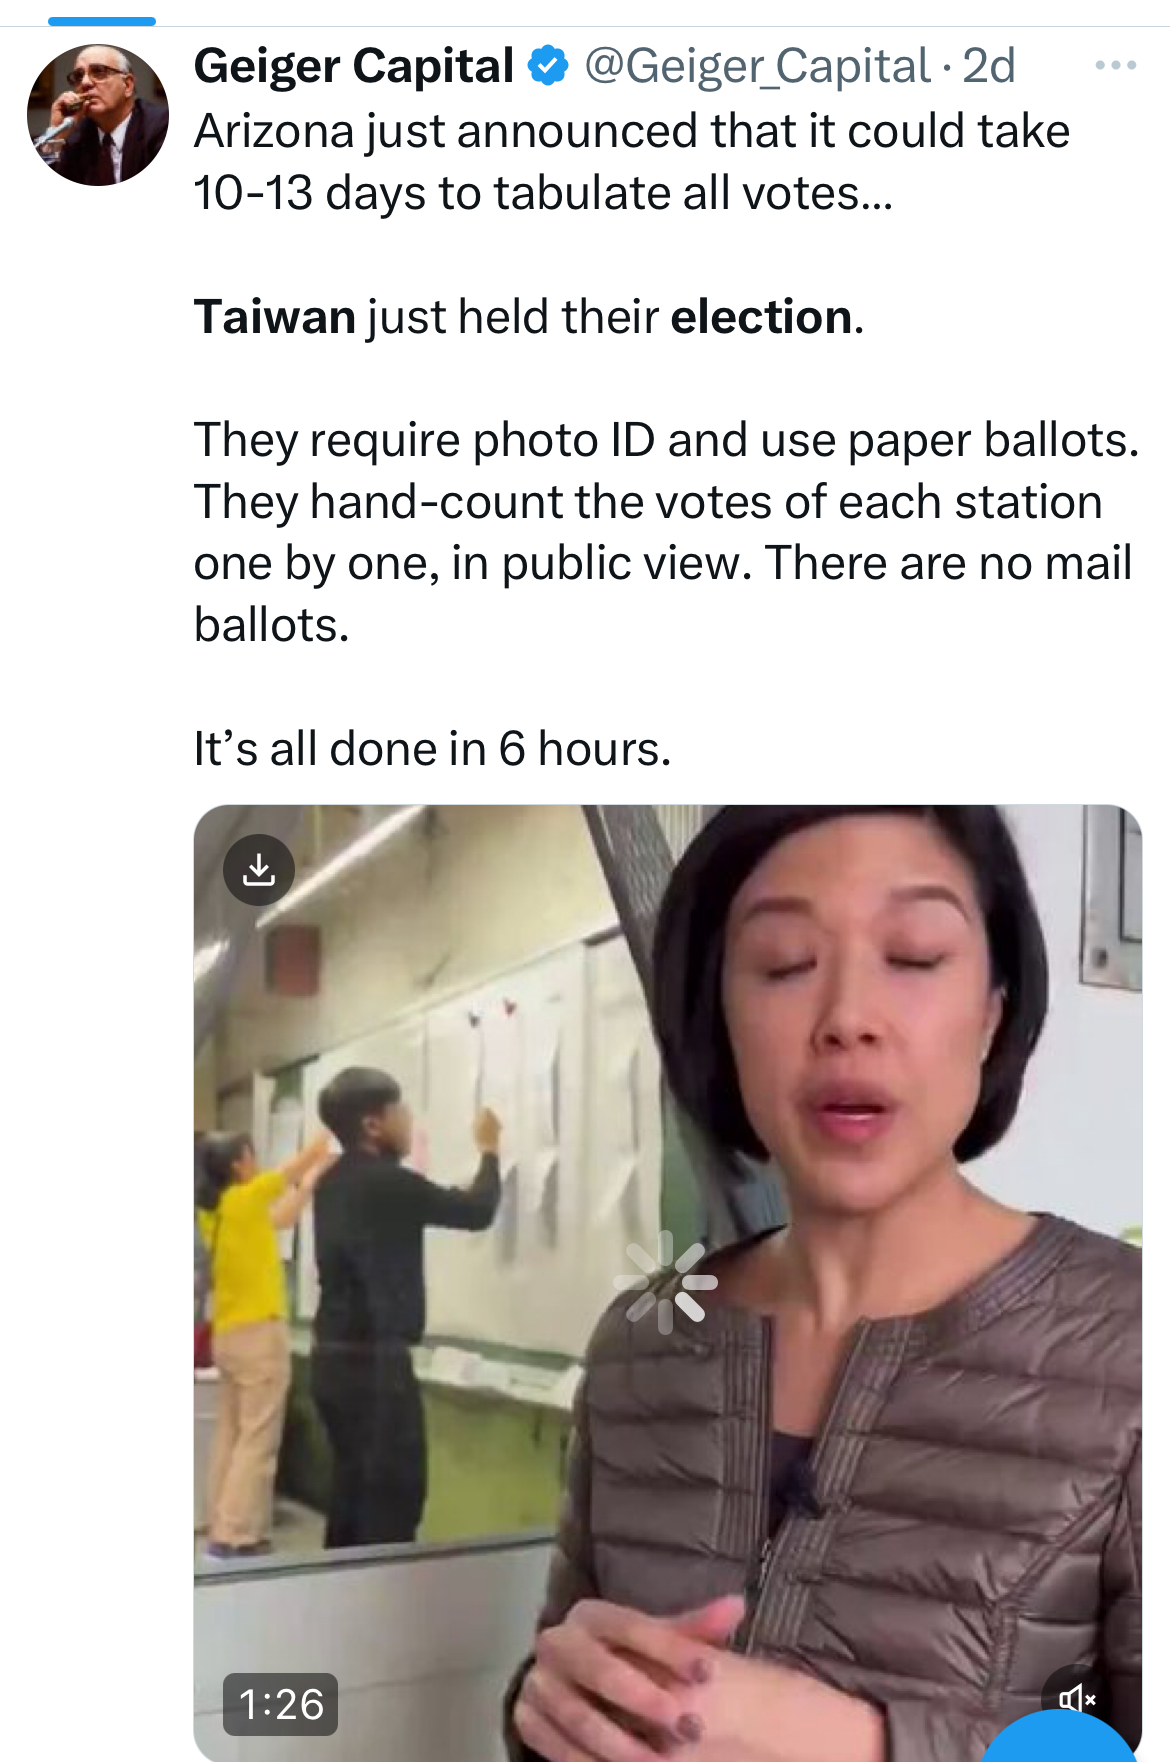Open the three-dot more options menu
The image size is (1170, 1762).
tap(1115, 66)
